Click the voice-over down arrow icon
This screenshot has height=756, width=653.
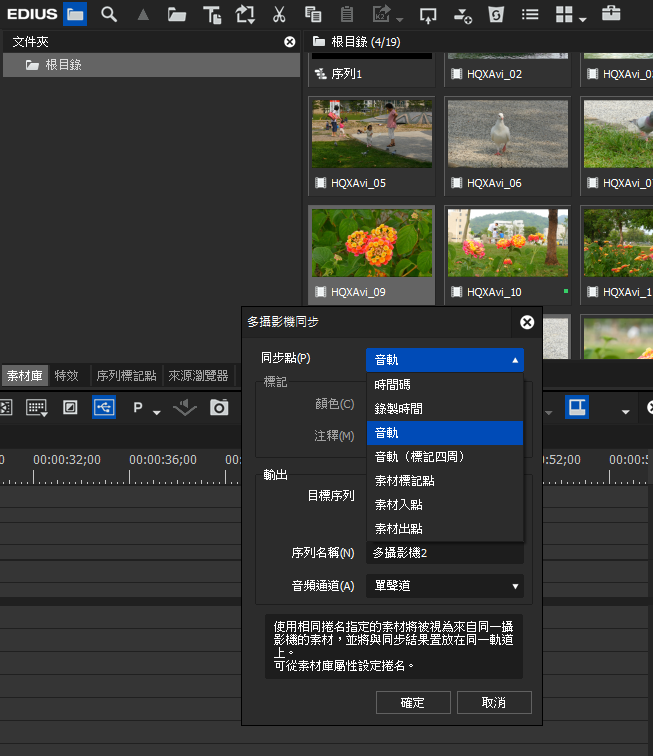click(x=185, y=408)
